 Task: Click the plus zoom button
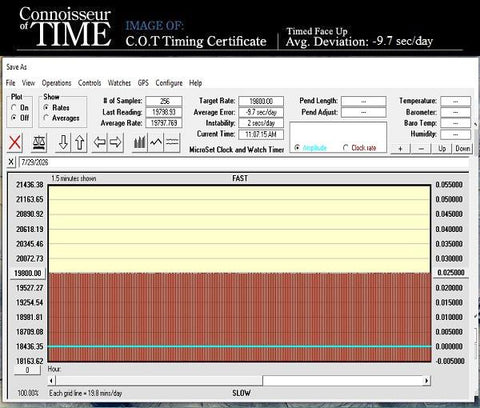pyautogui.click(x=400, y=148)
